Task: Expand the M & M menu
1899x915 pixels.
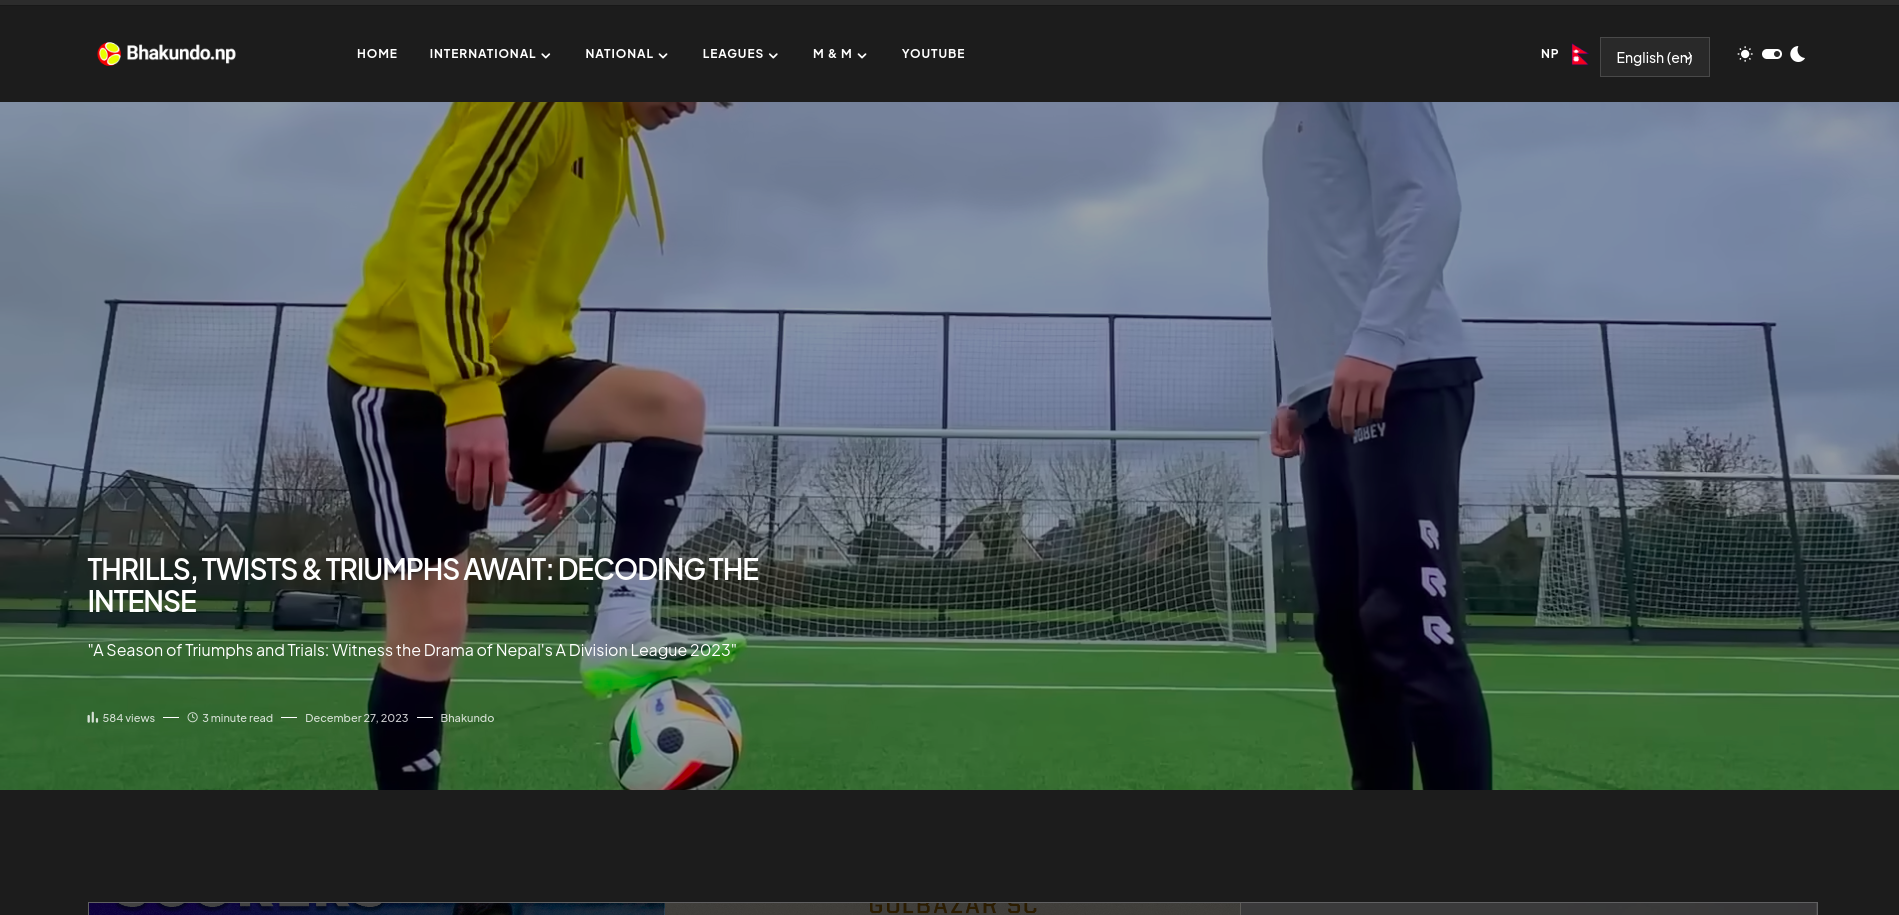Action: coord(840,54)
